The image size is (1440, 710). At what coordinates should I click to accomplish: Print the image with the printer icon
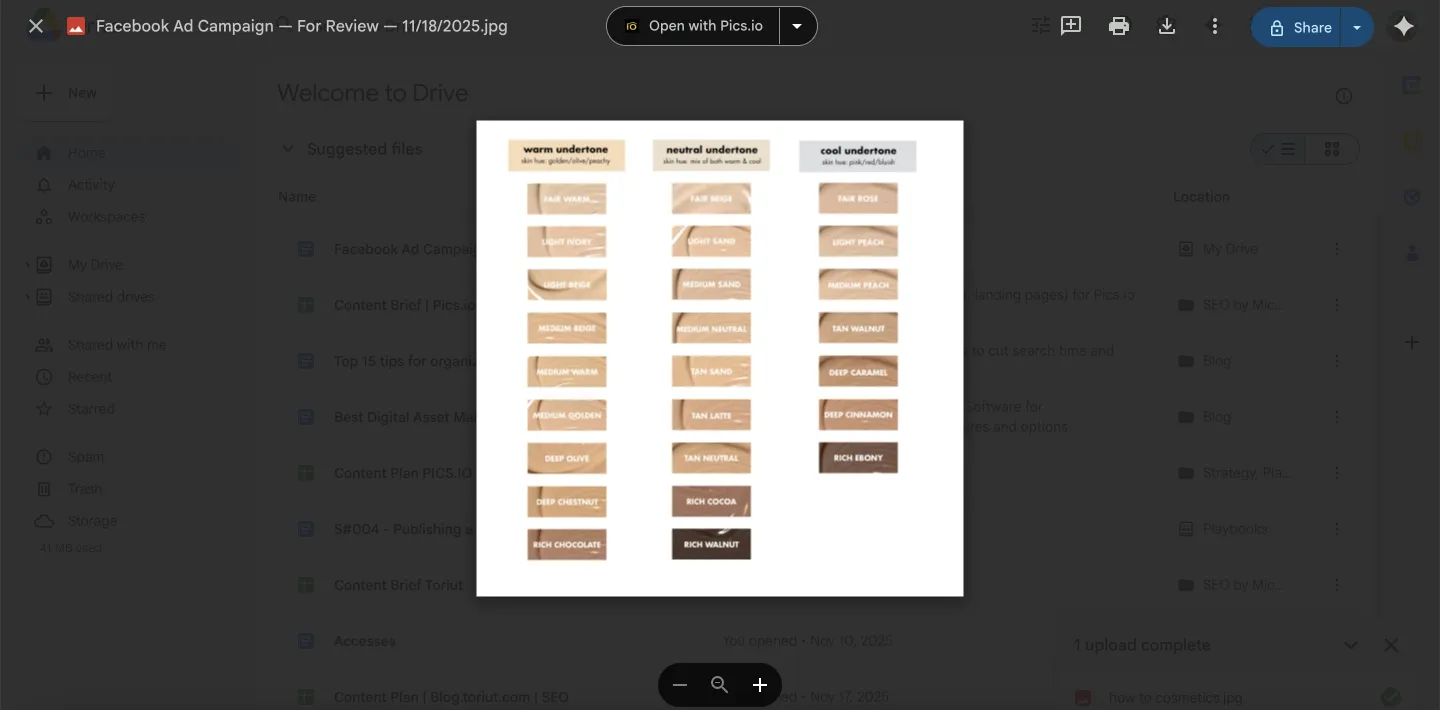point(1119,26)
